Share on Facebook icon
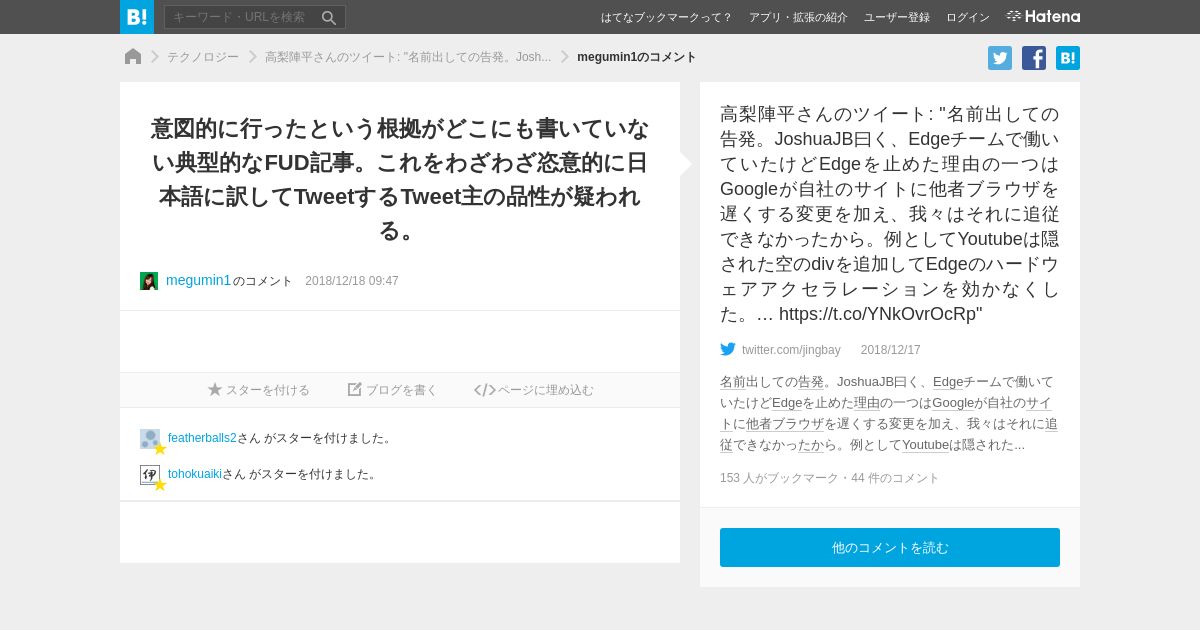The width and height of the screenshot is (1200, 630). 1034,58
